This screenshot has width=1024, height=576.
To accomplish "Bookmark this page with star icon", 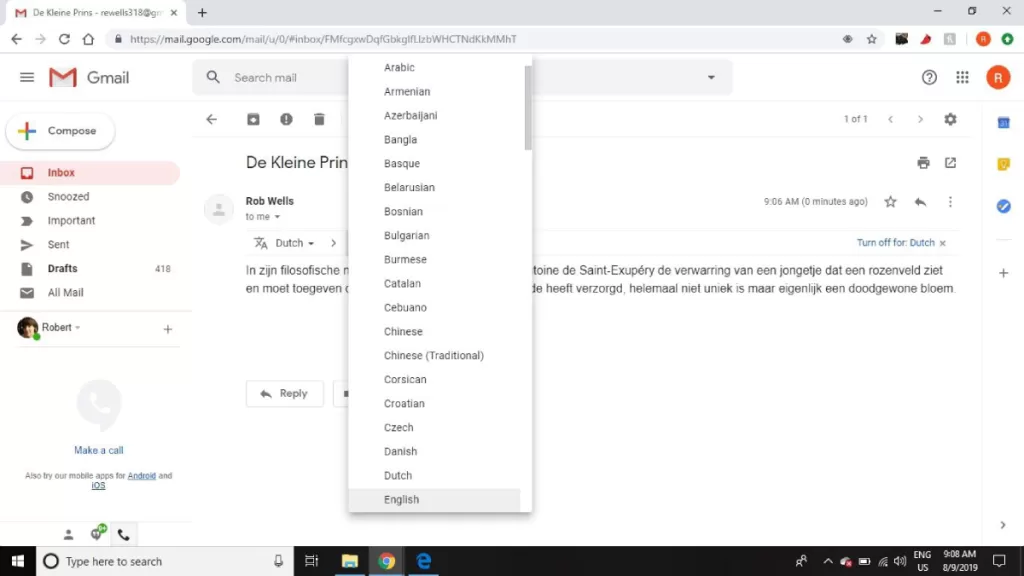I will [x=871, y=39].
